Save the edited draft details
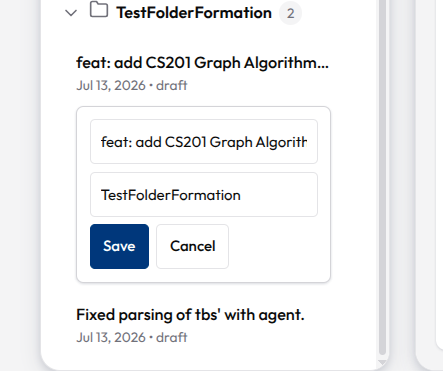The height and width of the screenshot is (371, 443). click(x=119, y=246)
